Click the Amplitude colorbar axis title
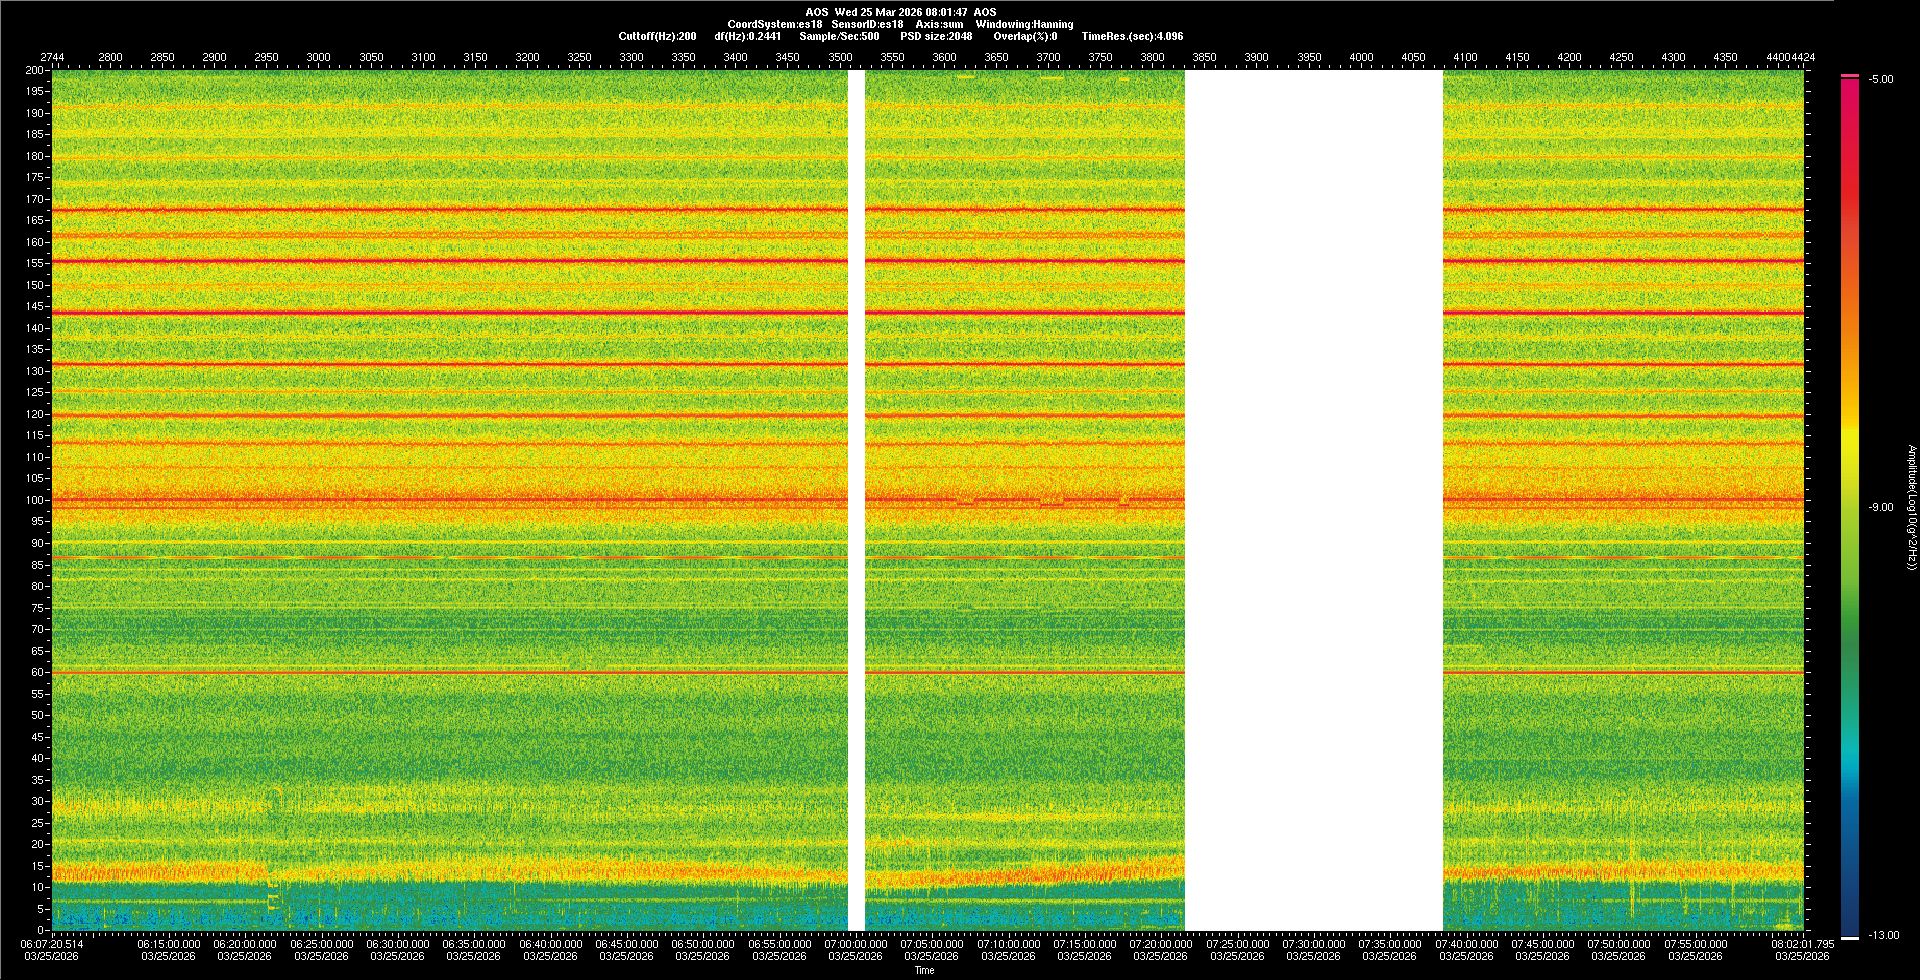 [x=1910, y=508]
